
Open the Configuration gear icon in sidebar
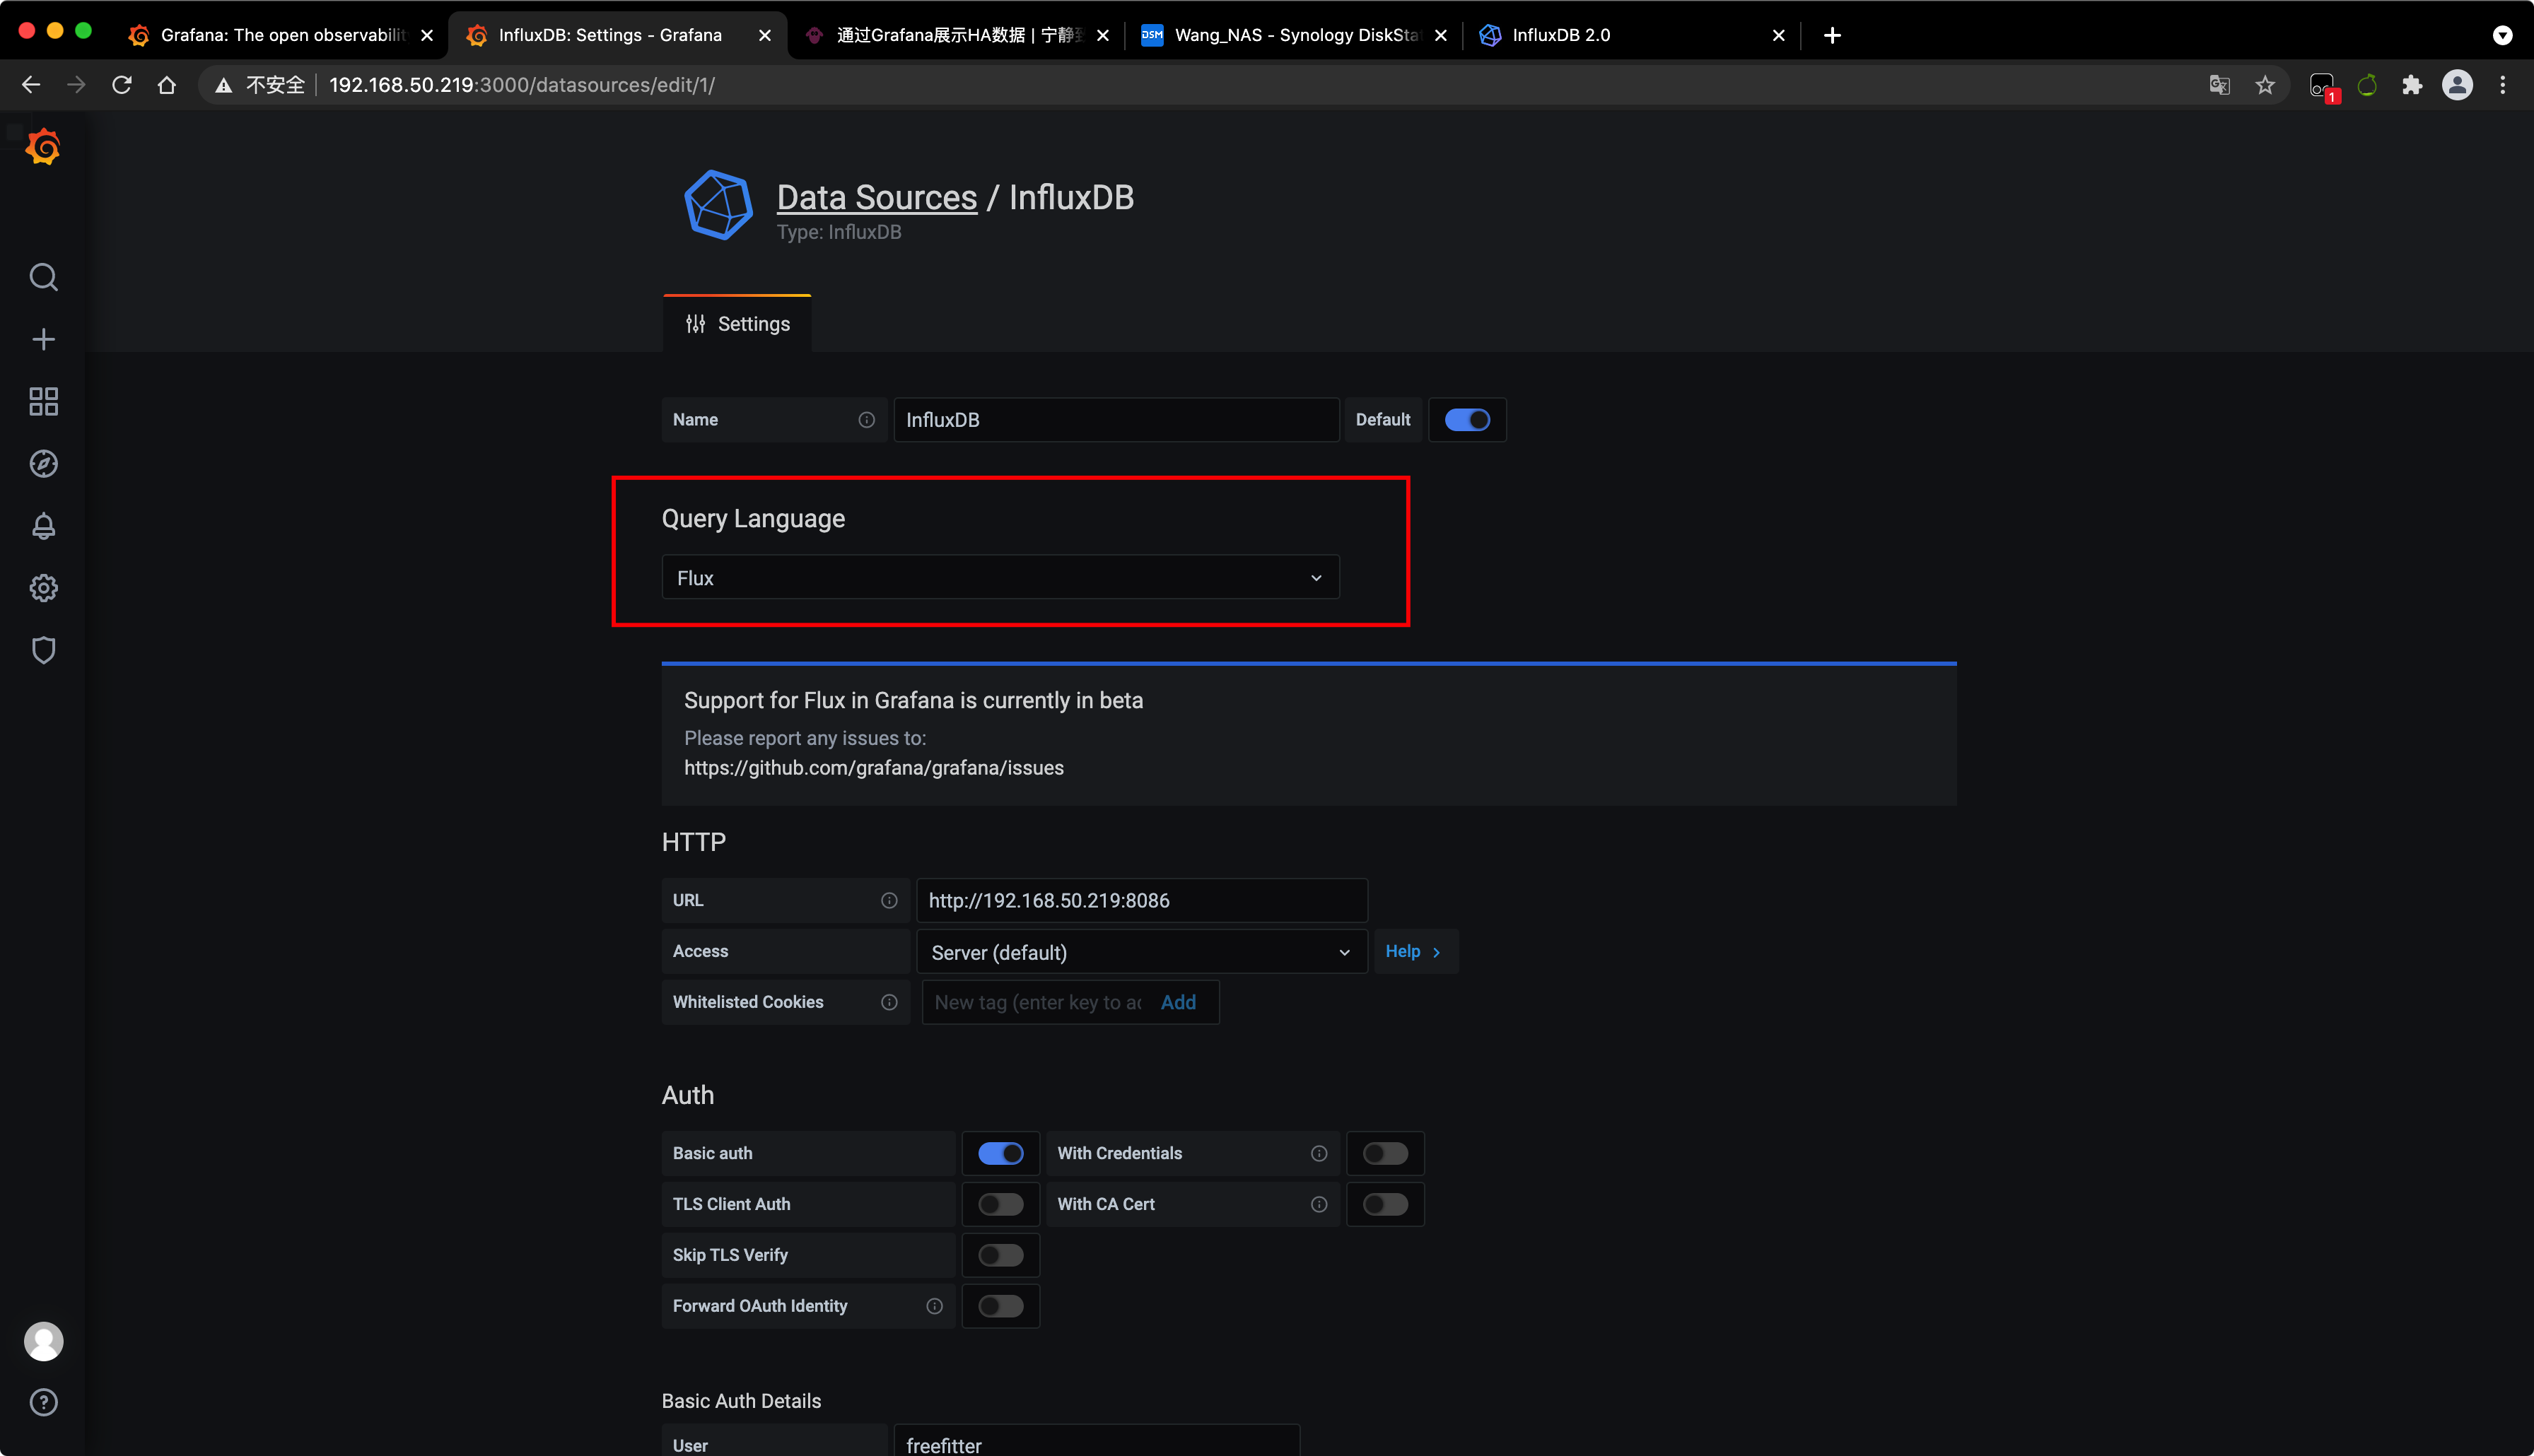point(43,588)
